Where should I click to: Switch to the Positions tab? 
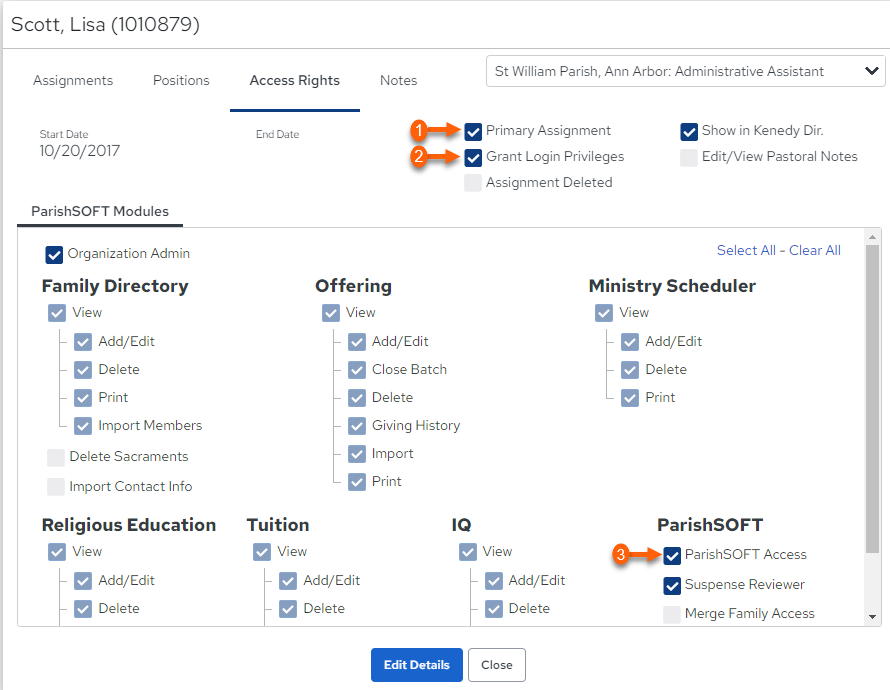pos(181,81)
